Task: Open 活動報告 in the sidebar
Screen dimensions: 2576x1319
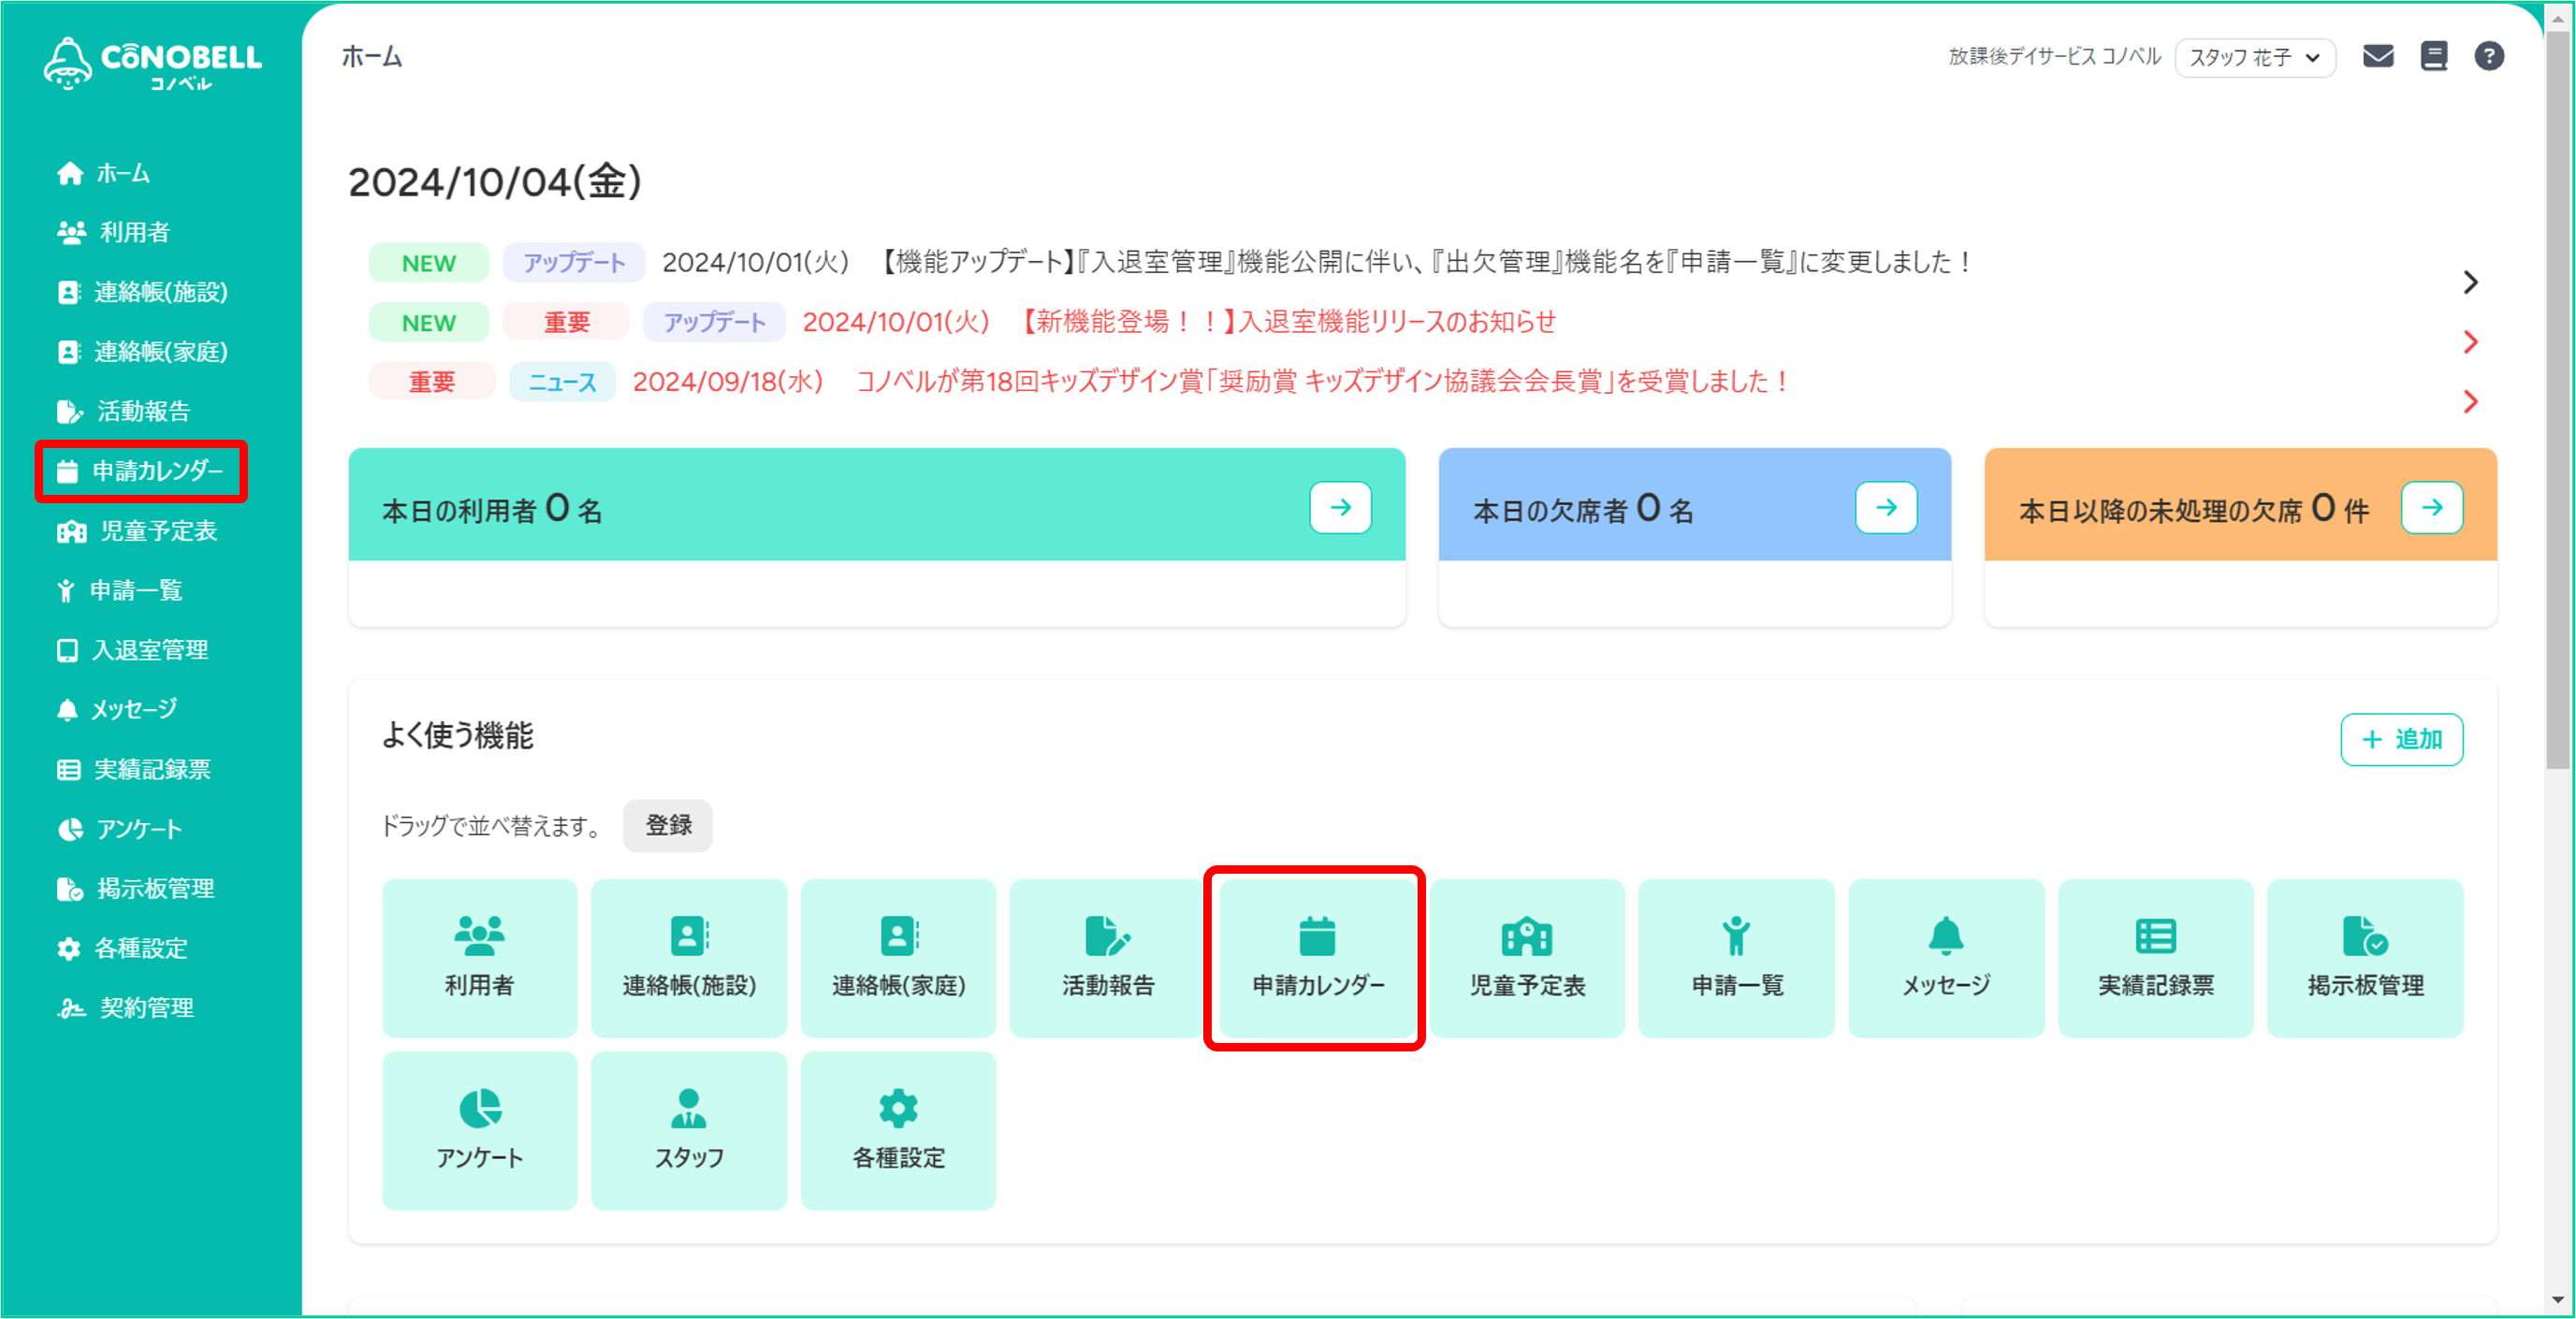Action: point(124,411)
